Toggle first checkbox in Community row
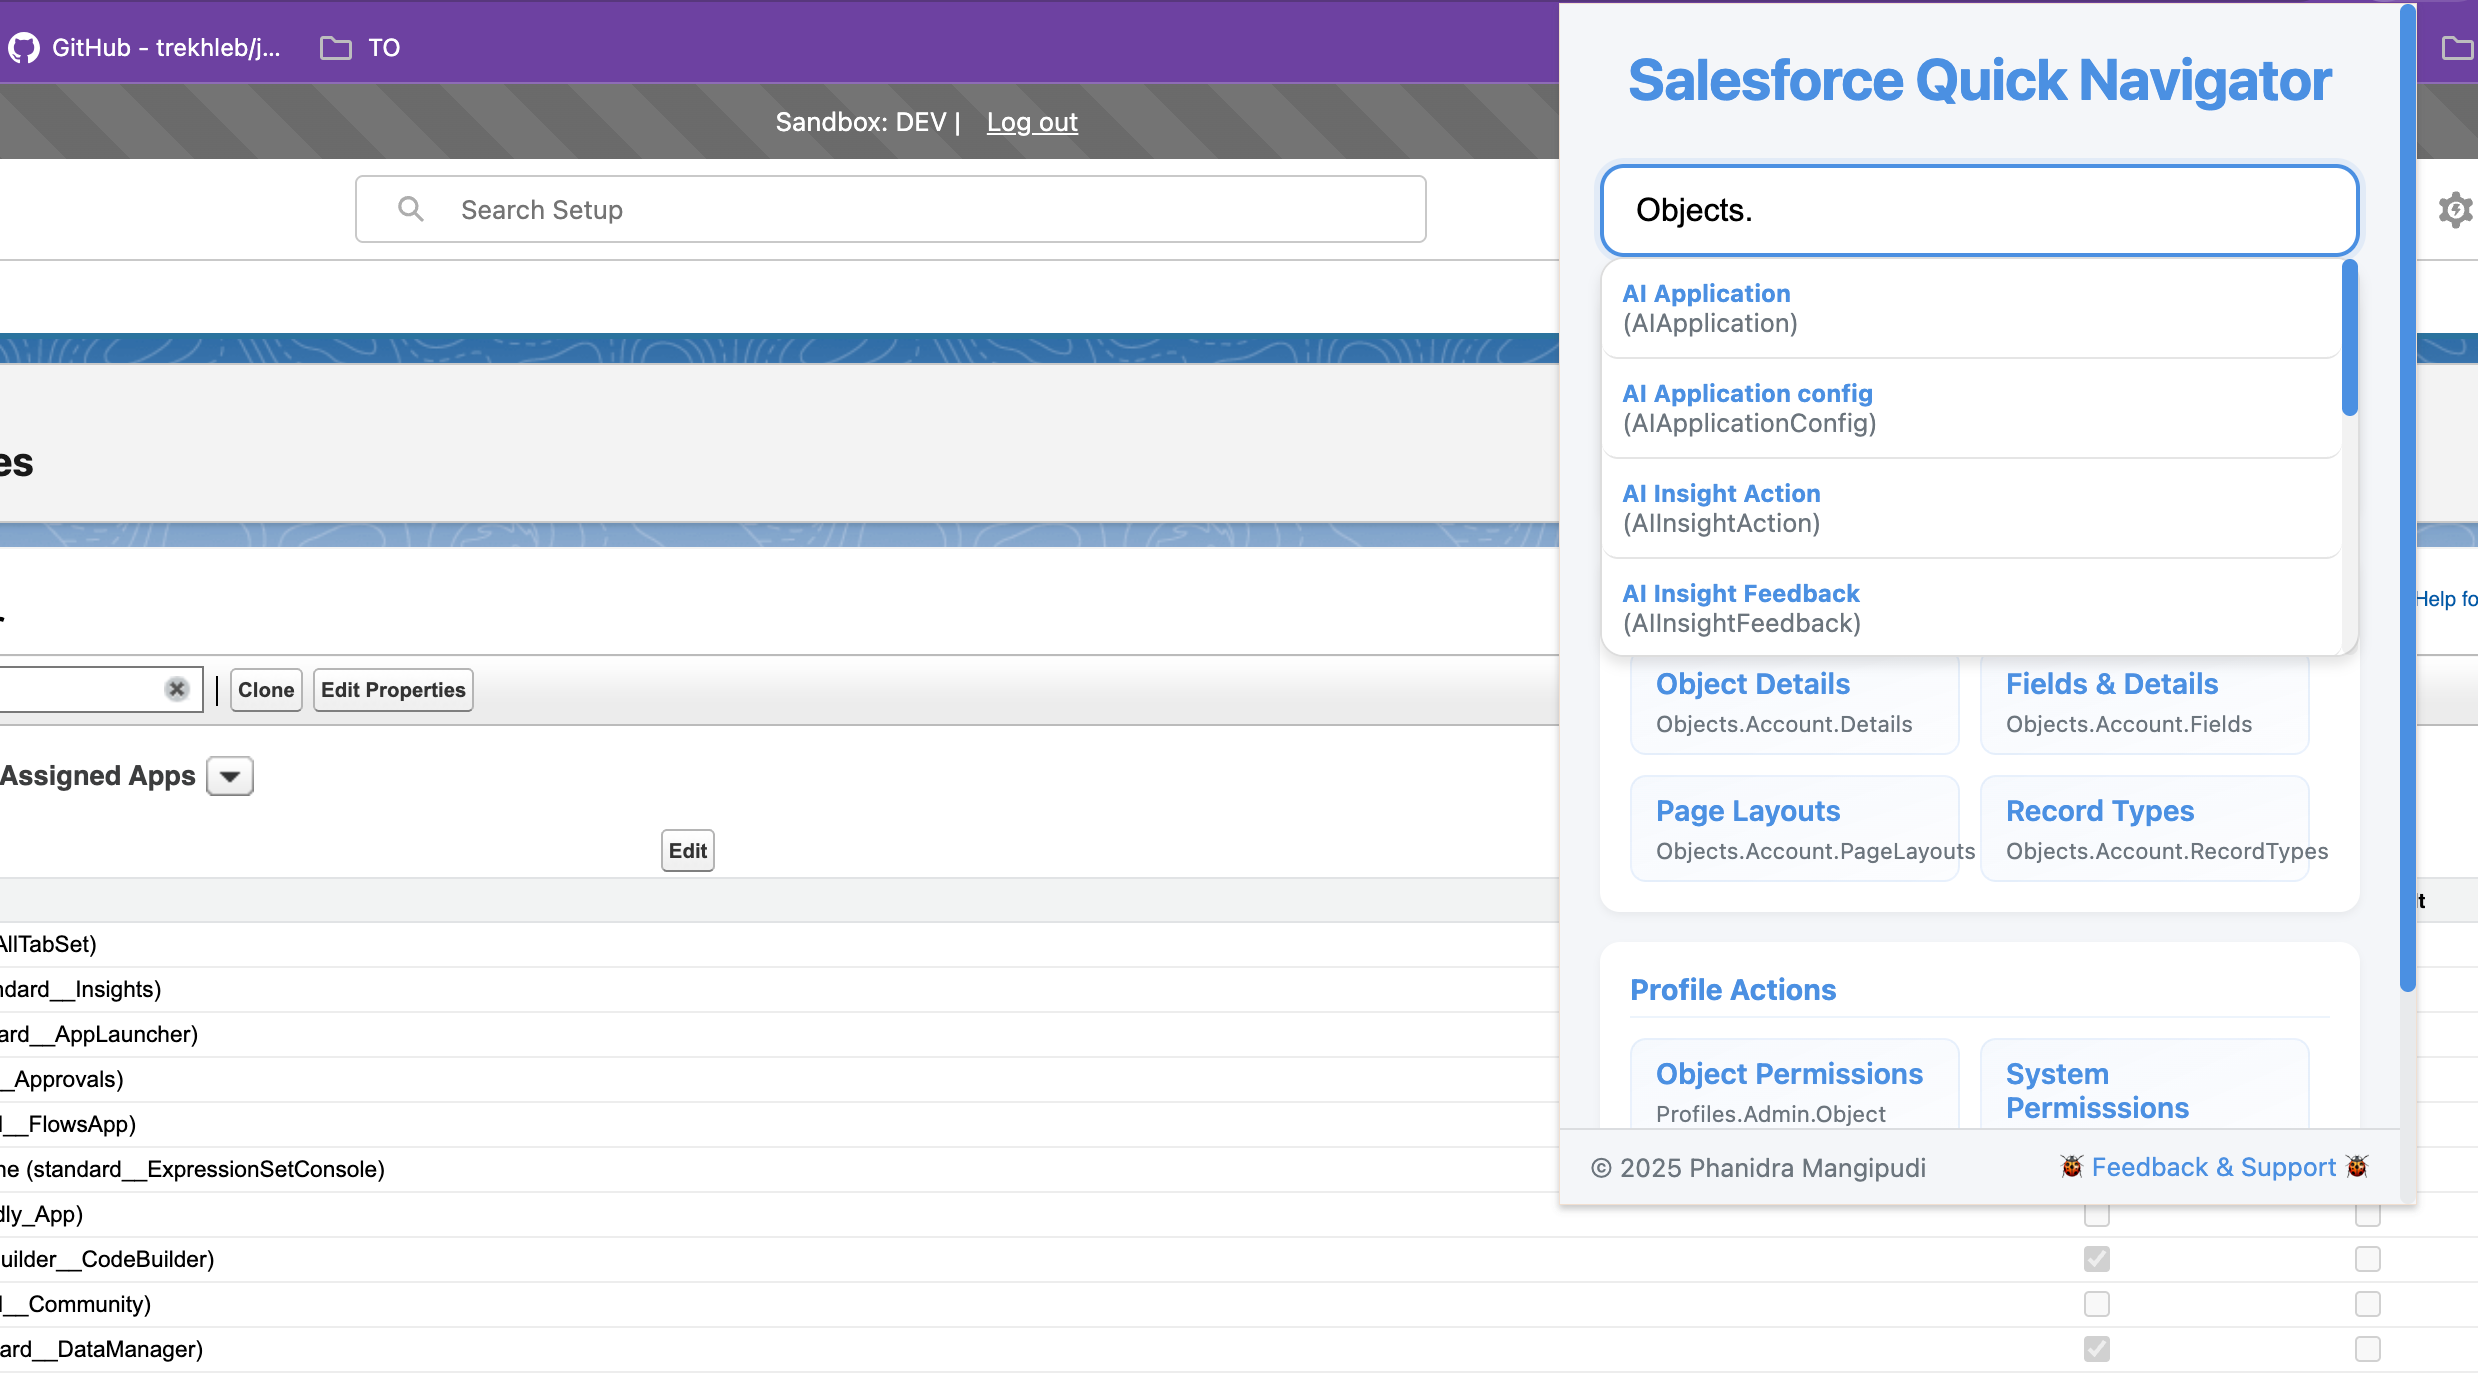This screenshot has width=2478, height=1374. tap(2097, 1304)
